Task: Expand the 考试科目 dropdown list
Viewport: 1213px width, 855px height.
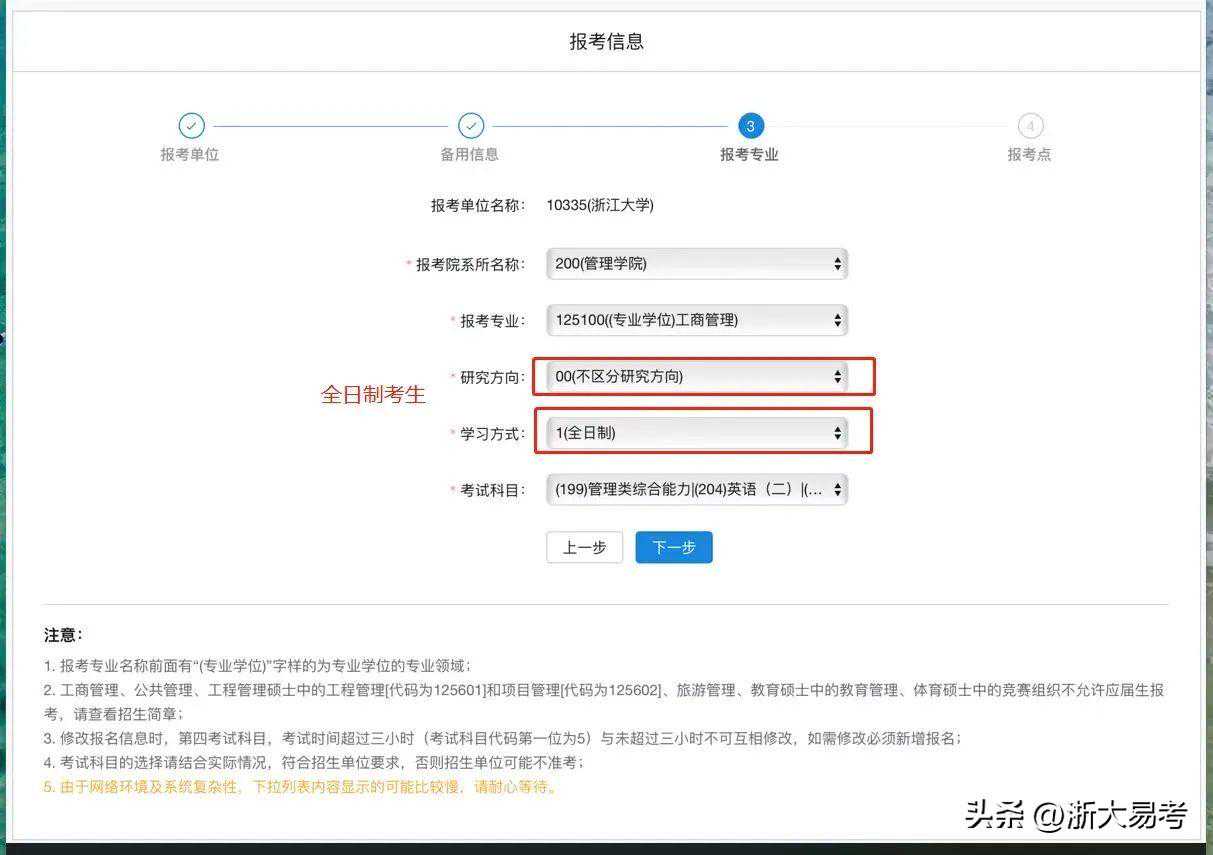Action: (697, 490)
